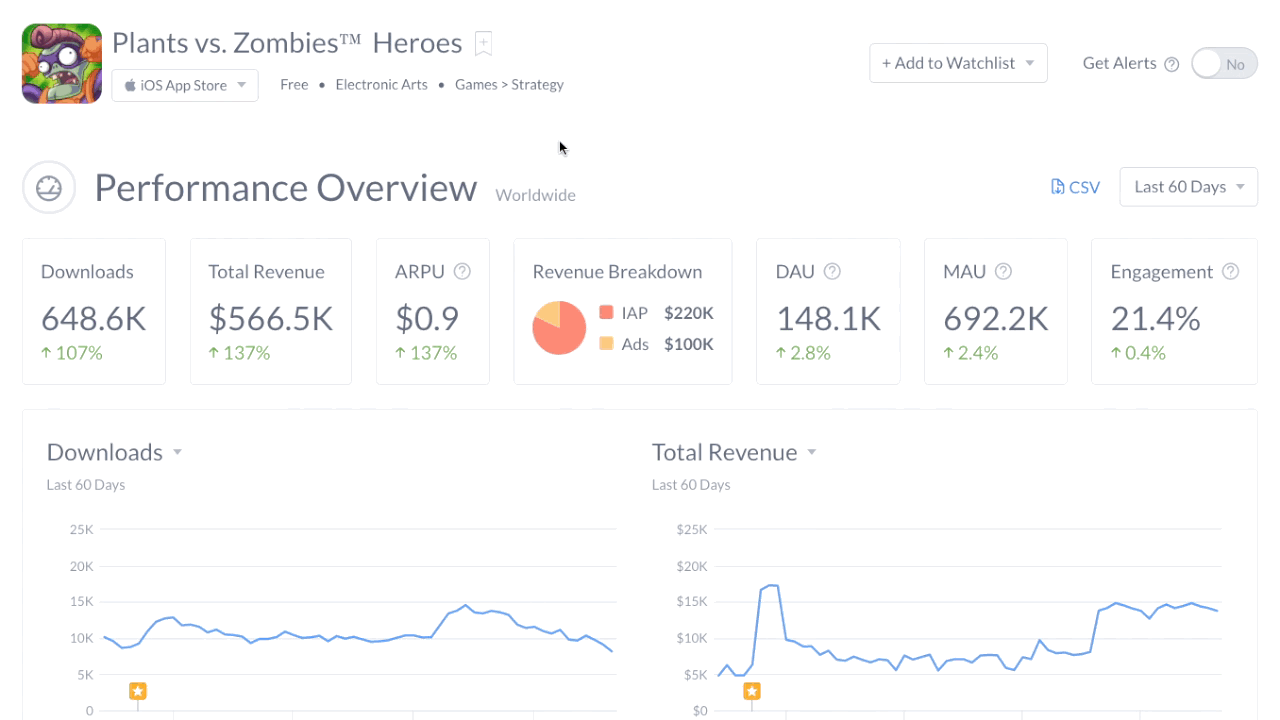Click the star marker on the Downloads chart
Viewport: 1280px width, 720px height.
pos(137,690)
